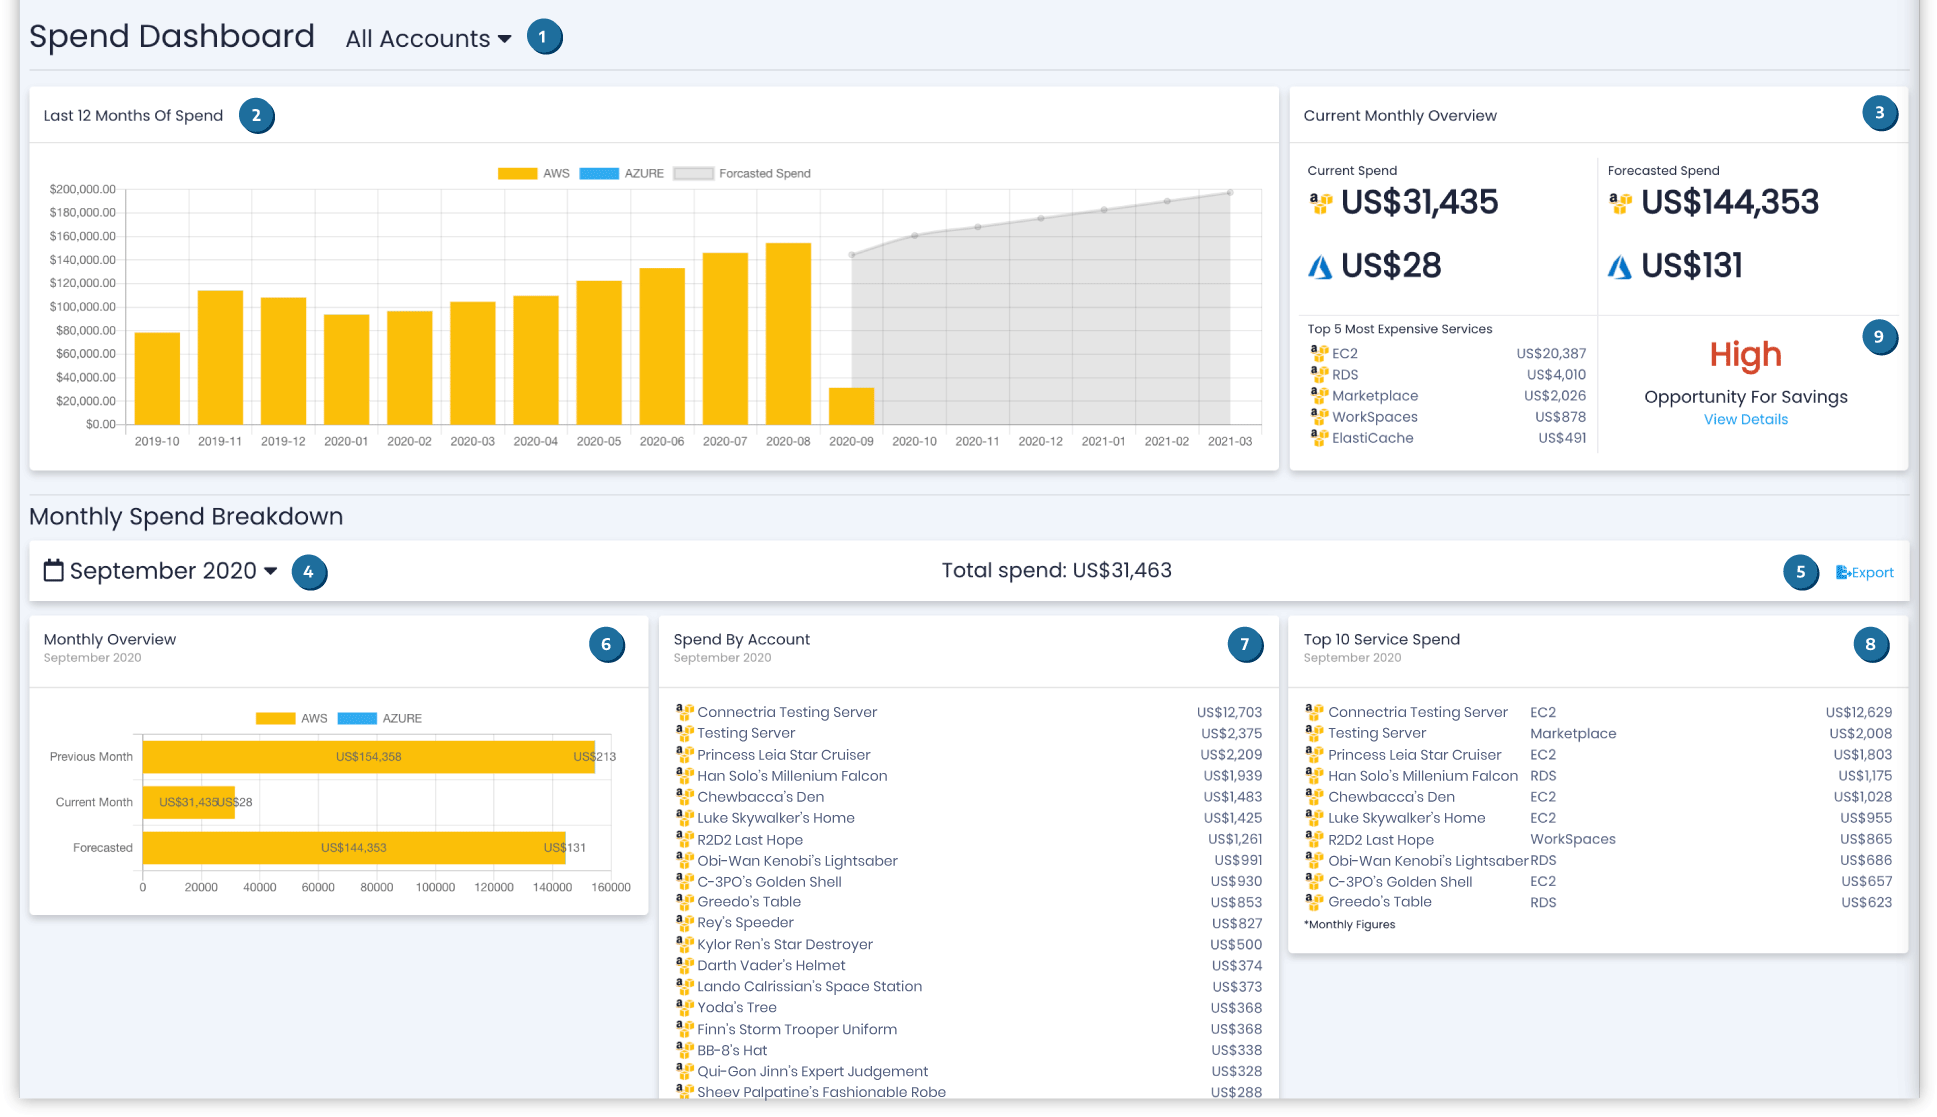This screenshot has height=1117, width=1937.
Task: Click AWS icon beside ElastiCache service
Action: [1319, 437]
